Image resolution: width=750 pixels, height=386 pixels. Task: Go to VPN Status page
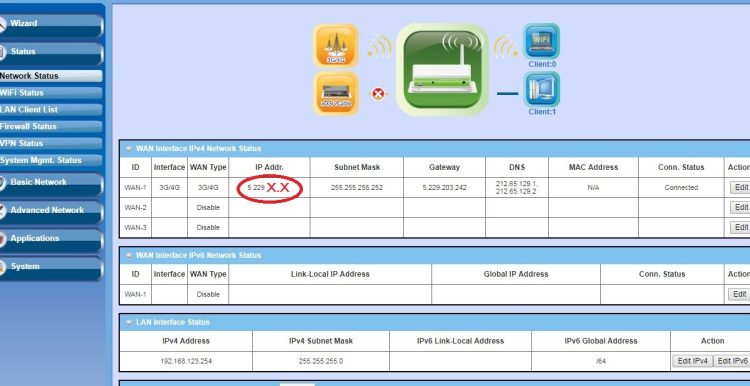(51, 143)
